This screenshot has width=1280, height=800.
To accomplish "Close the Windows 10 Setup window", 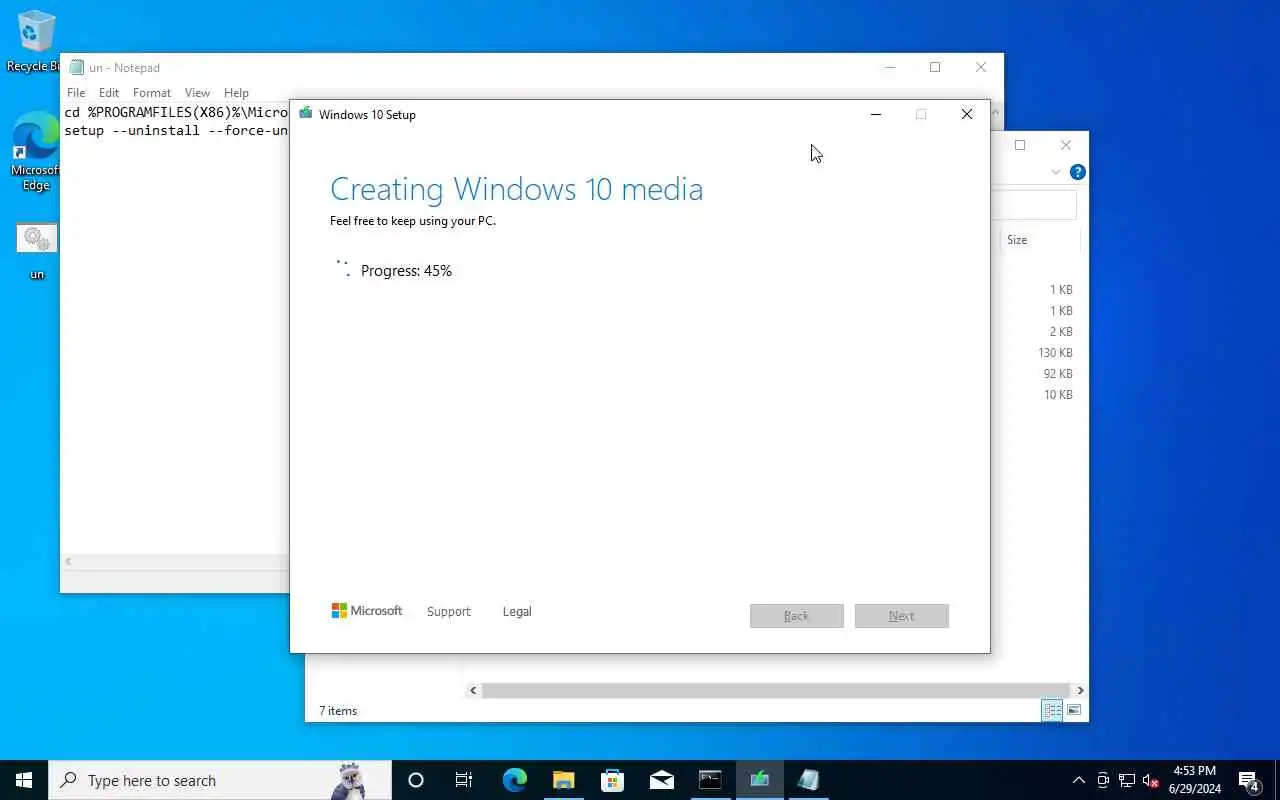I will (x=966, y=114).
